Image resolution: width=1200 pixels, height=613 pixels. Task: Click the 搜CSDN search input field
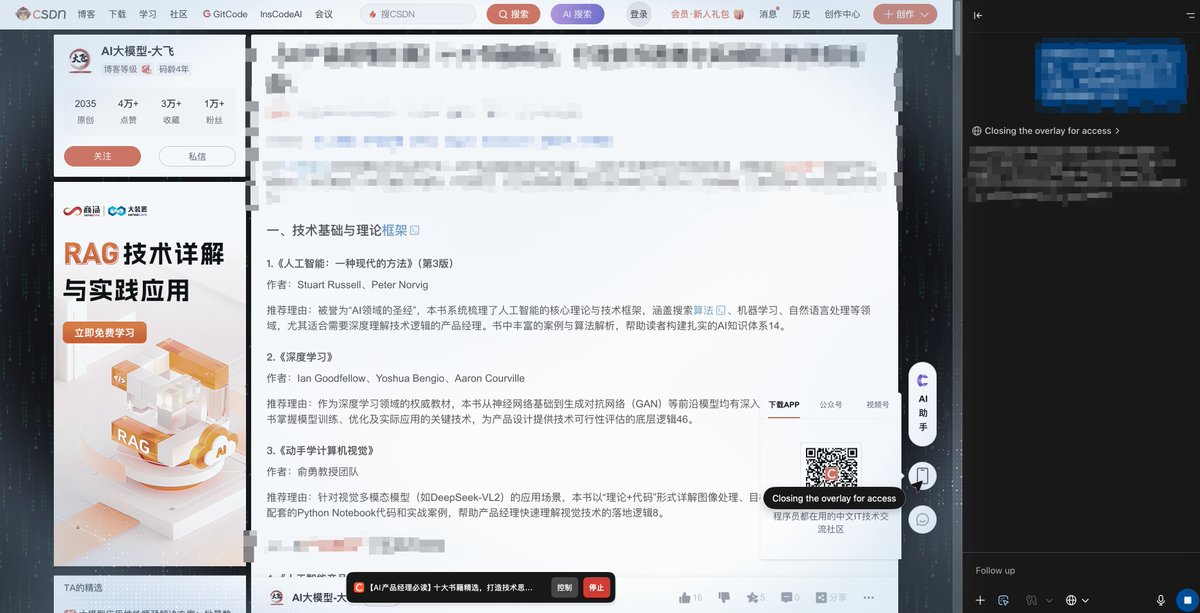pos(418,14)
